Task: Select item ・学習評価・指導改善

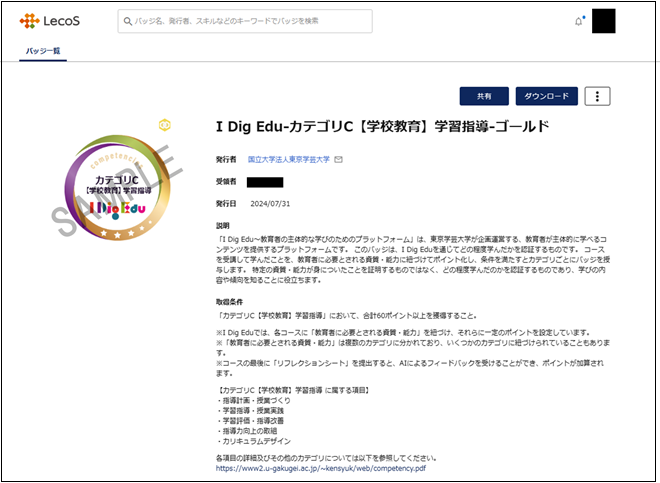Action: point(250,421)
